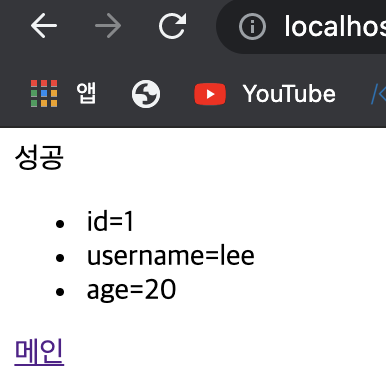Open the 앱 apps grid shortcut

[63, 93]
